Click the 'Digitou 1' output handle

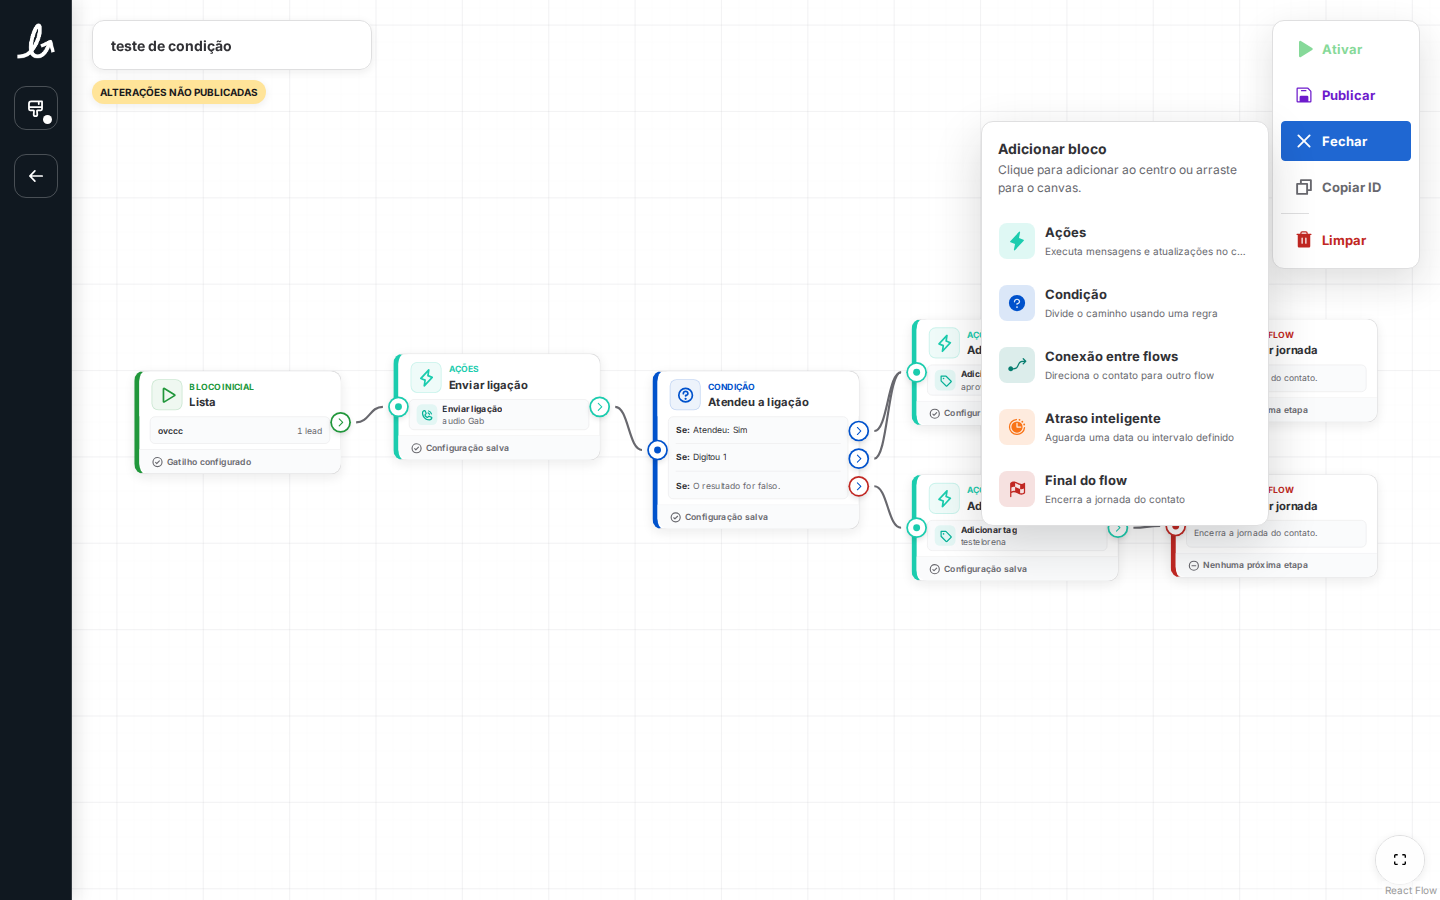pyautogui.click(x=859, y=458)
